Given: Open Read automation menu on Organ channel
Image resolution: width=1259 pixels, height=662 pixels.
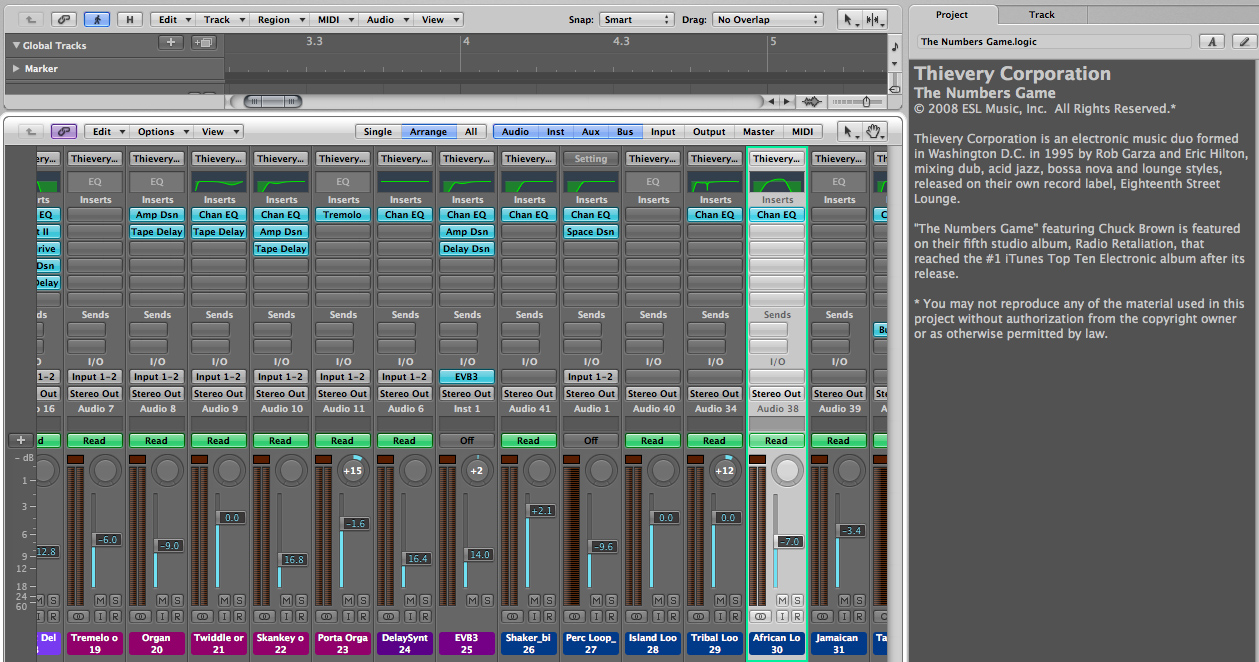Looking at the screenshot, I should tap(157, 440).
